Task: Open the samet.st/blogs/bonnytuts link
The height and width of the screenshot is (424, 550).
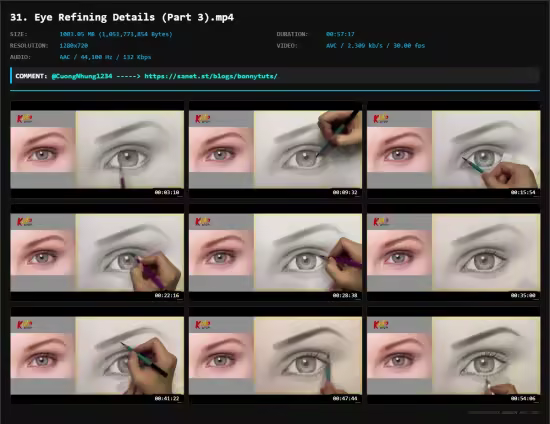Action: [x=211, y=76]
